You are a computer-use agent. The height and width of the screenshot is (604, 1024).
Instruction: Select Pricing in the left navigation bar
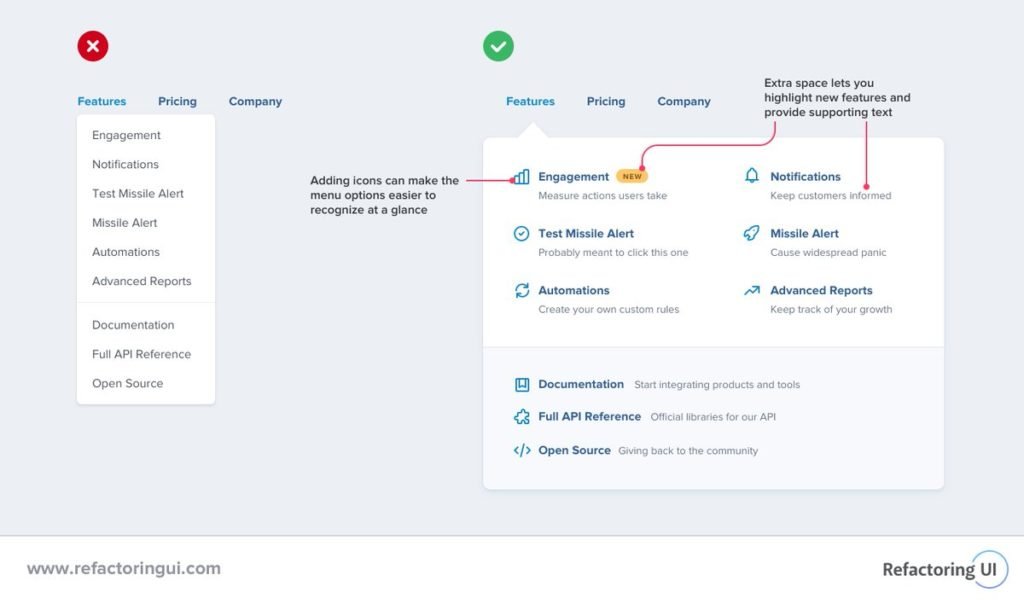177,101
